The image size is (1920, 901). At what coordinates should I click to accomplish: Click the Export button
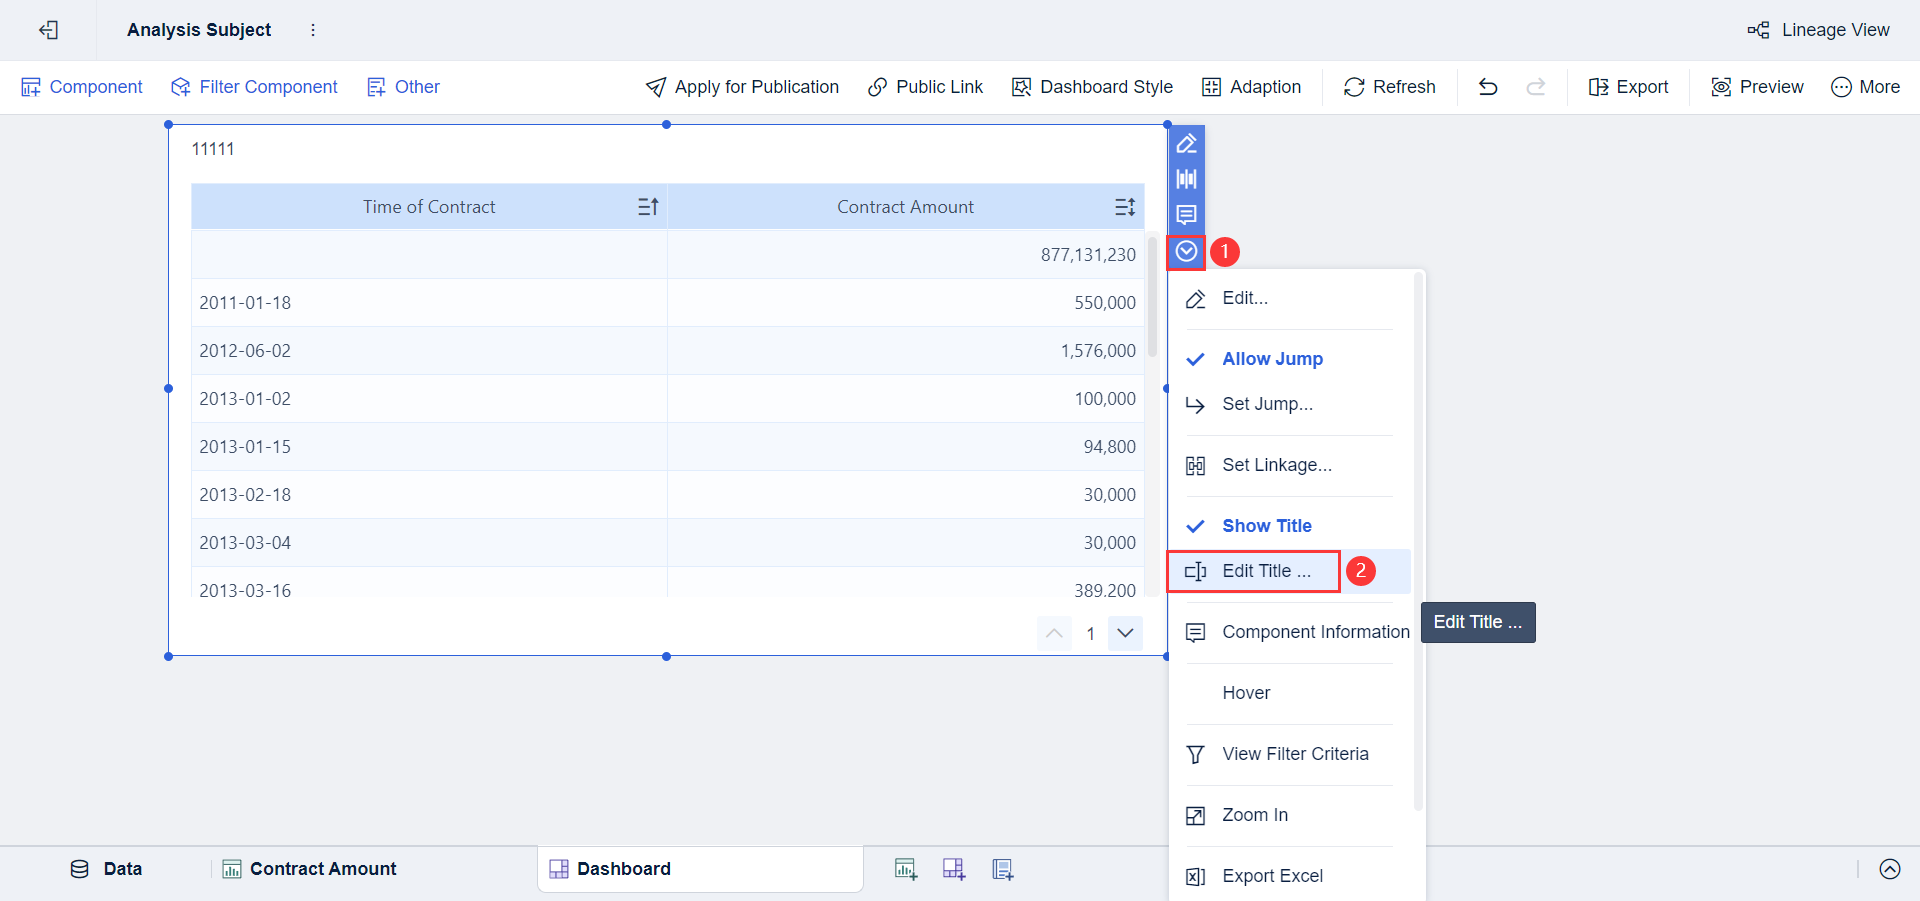[x=1628, y=87]
